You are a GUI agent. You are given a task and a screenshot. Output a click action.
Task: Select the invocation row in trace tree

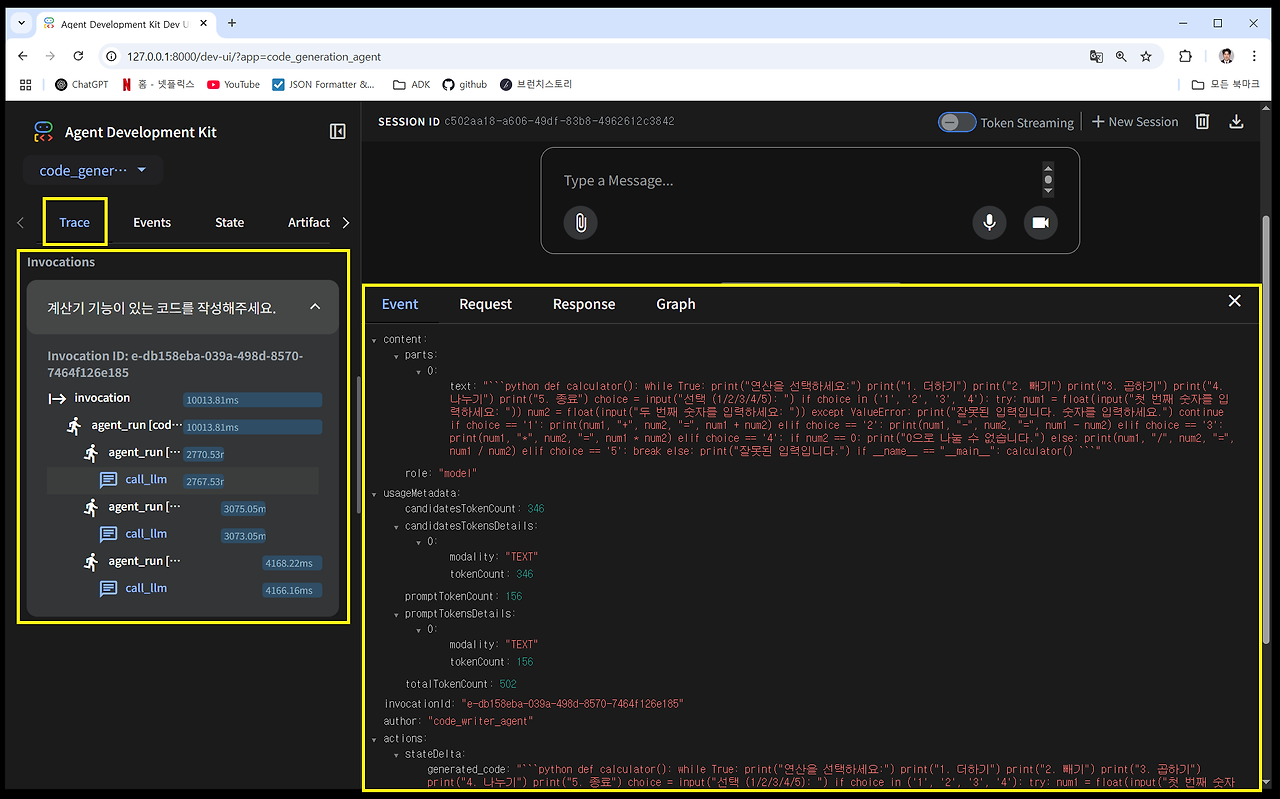(x=183, y=398)
